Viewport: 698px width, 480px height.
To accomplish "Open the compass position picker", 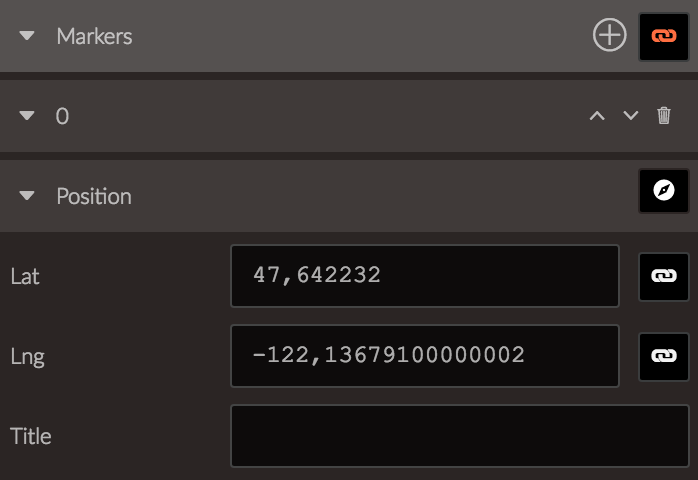I will tap(664, 191).
